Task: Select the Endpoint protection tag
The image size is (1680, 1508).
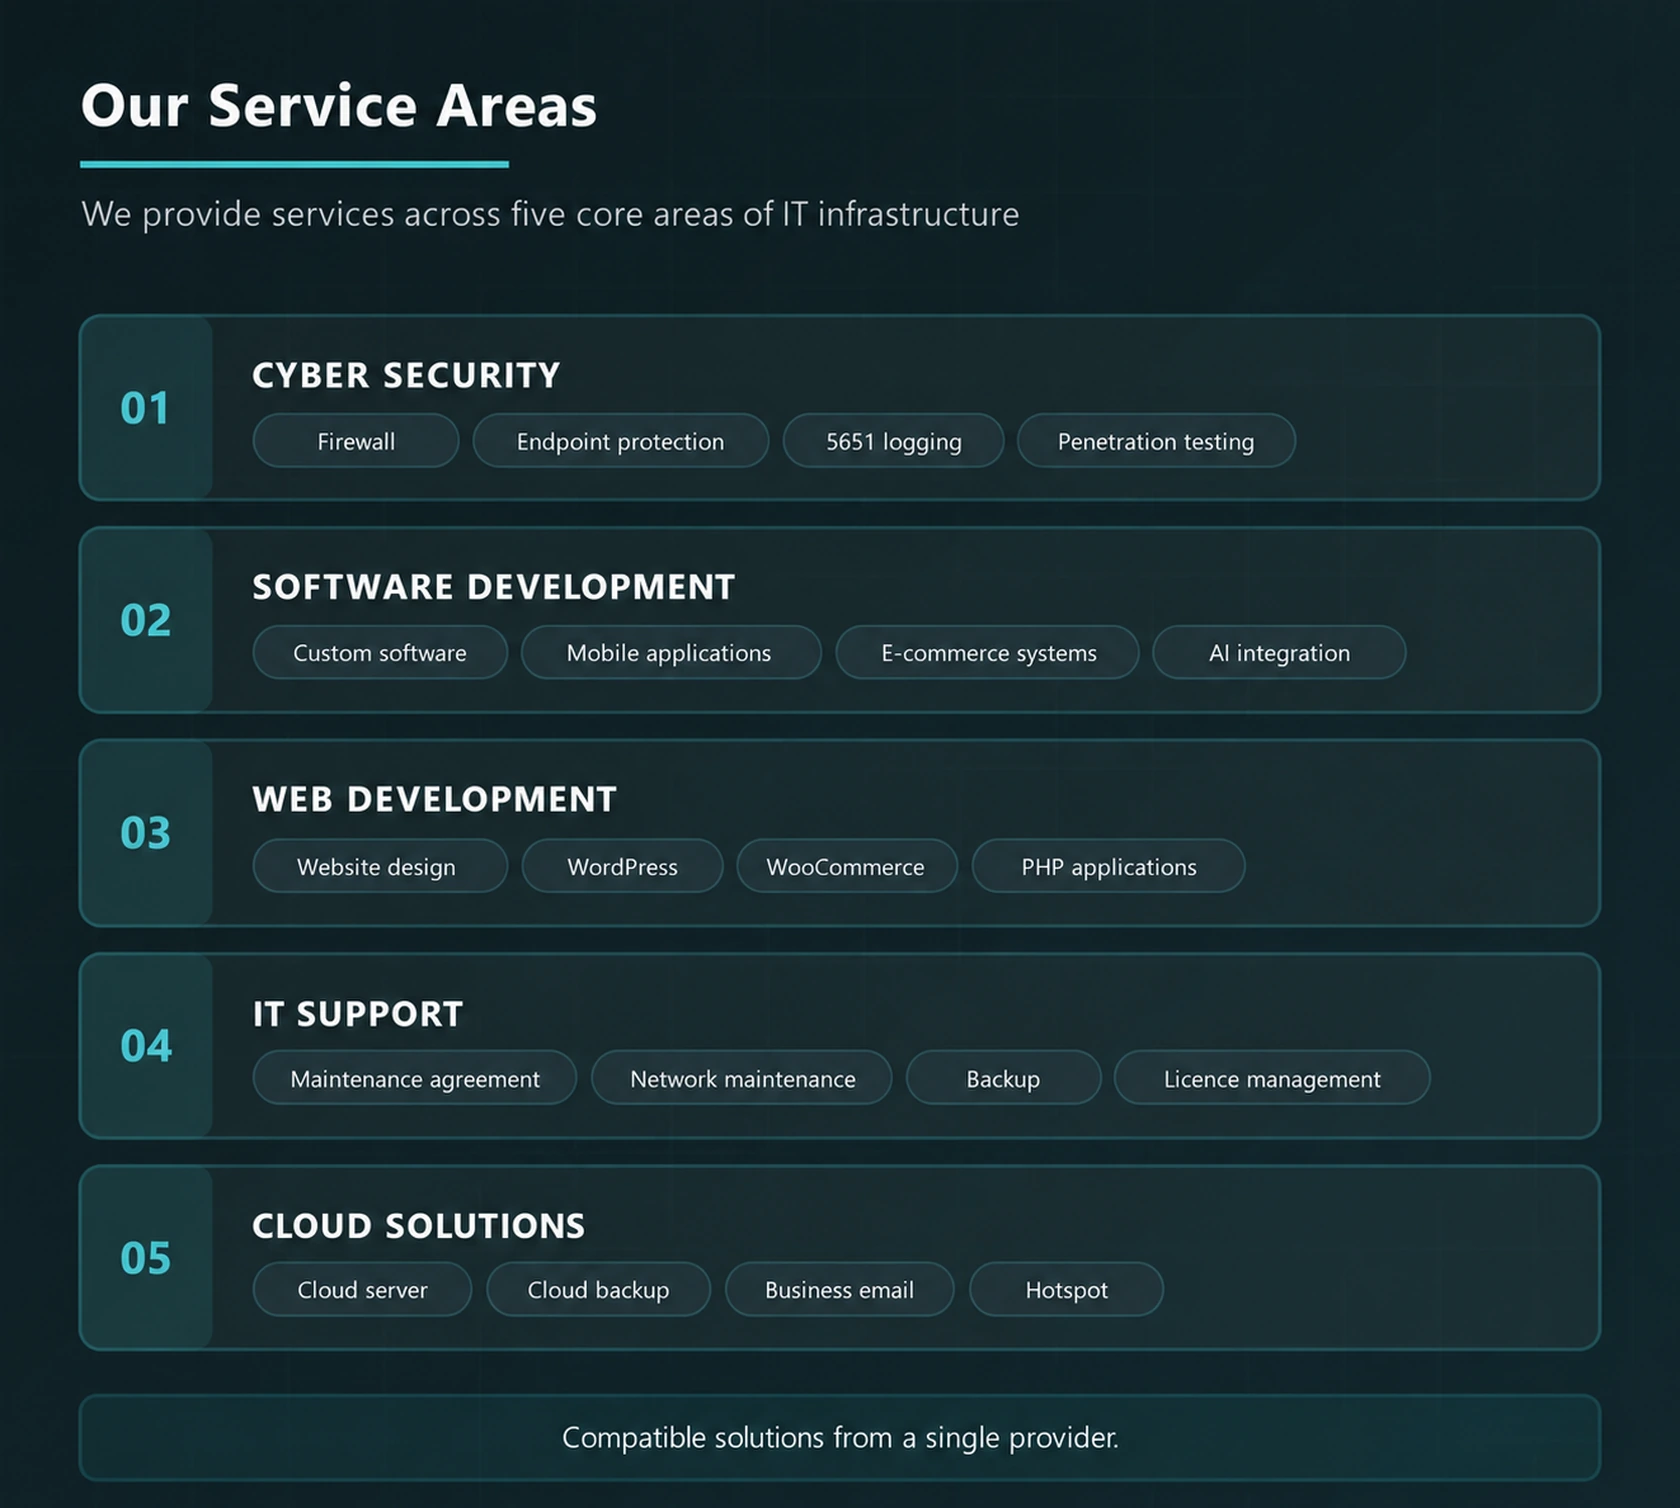Action: point(620,441)
